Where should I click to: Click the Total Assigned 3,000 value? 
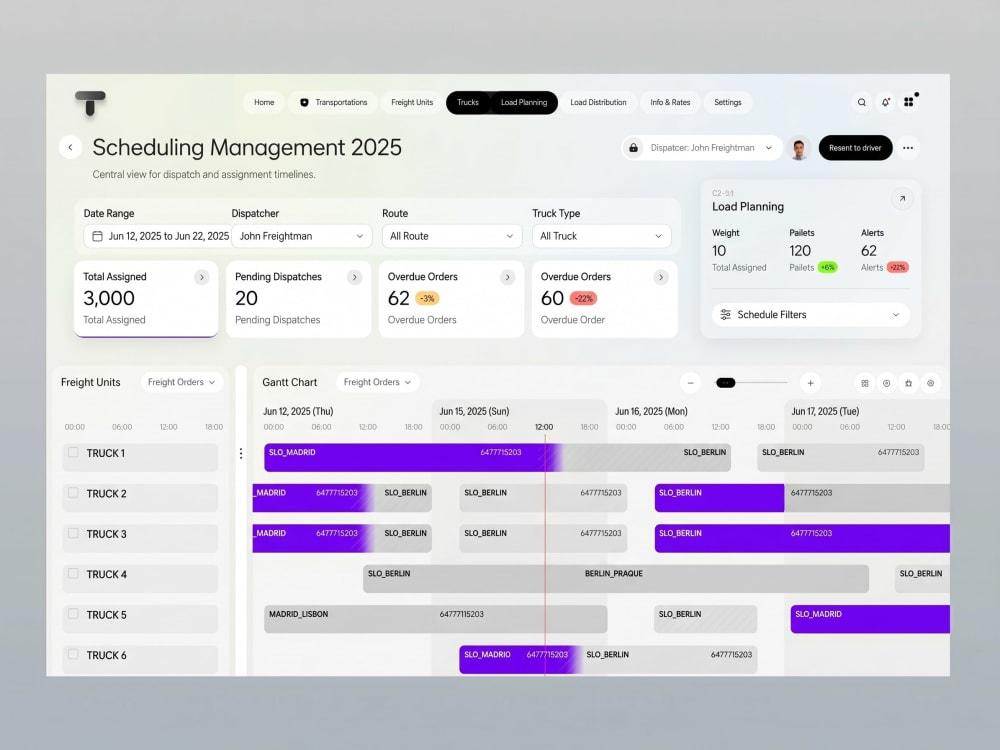[109, 298]
